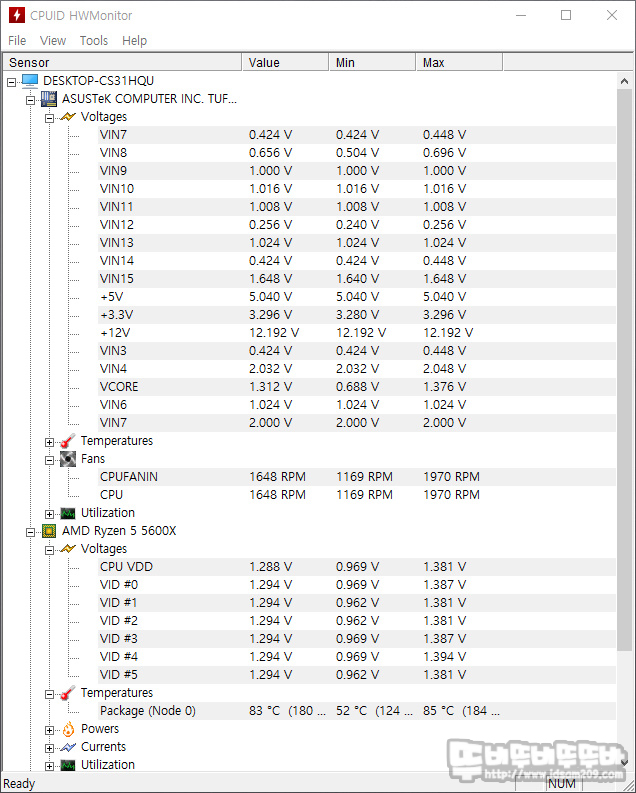Select the VID #0 row

point(357,585)
